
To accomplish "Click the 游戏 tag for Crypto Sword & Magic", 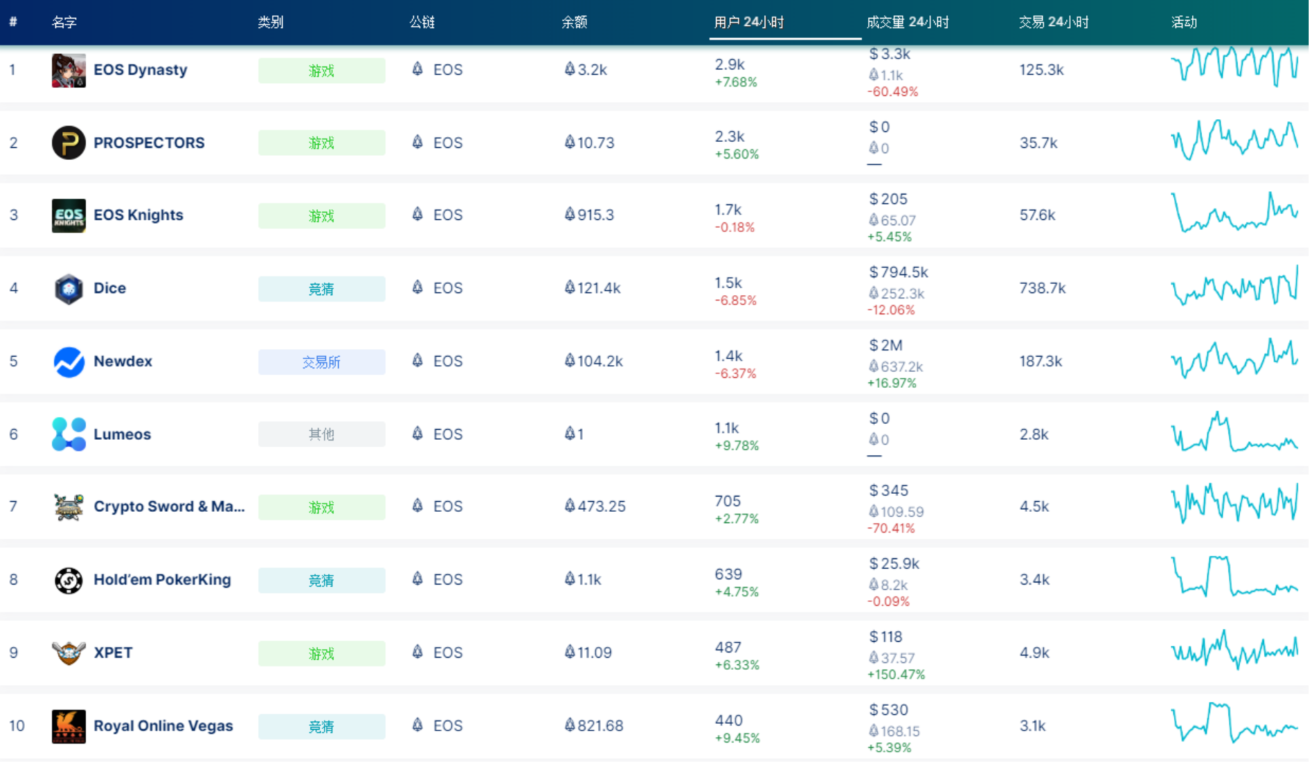I will pos(322,508).
